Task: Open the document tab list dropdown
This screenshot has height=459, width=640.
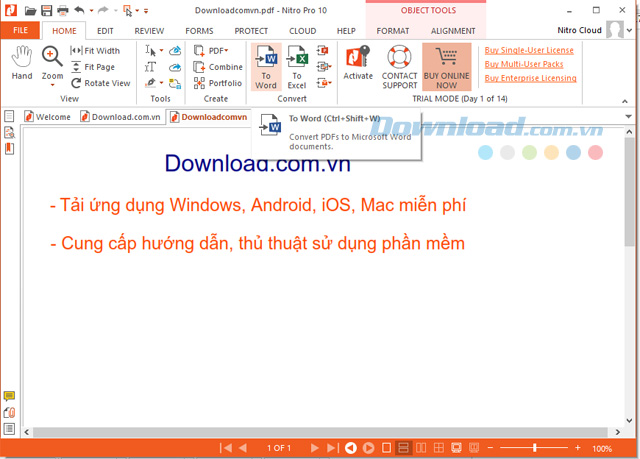Action: [x=629, y=117]
